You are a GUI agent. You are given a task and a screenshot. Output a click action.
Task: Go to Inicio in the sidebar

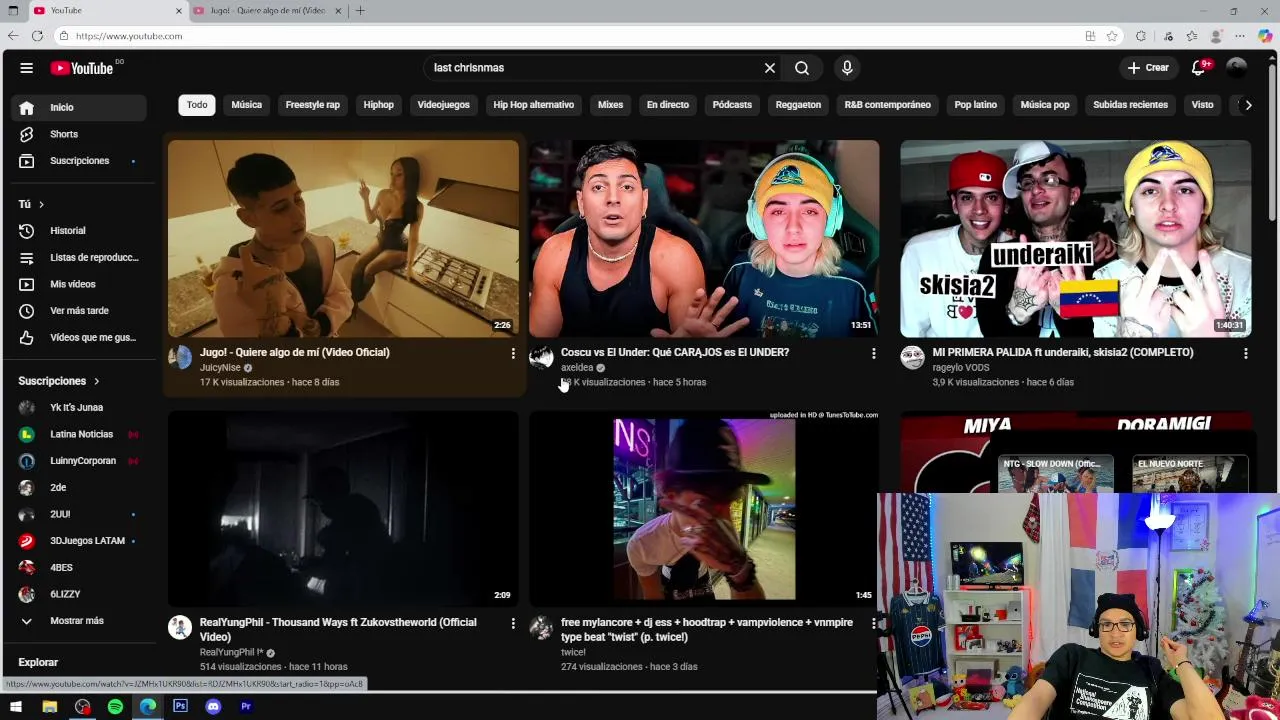coord(80,107)
